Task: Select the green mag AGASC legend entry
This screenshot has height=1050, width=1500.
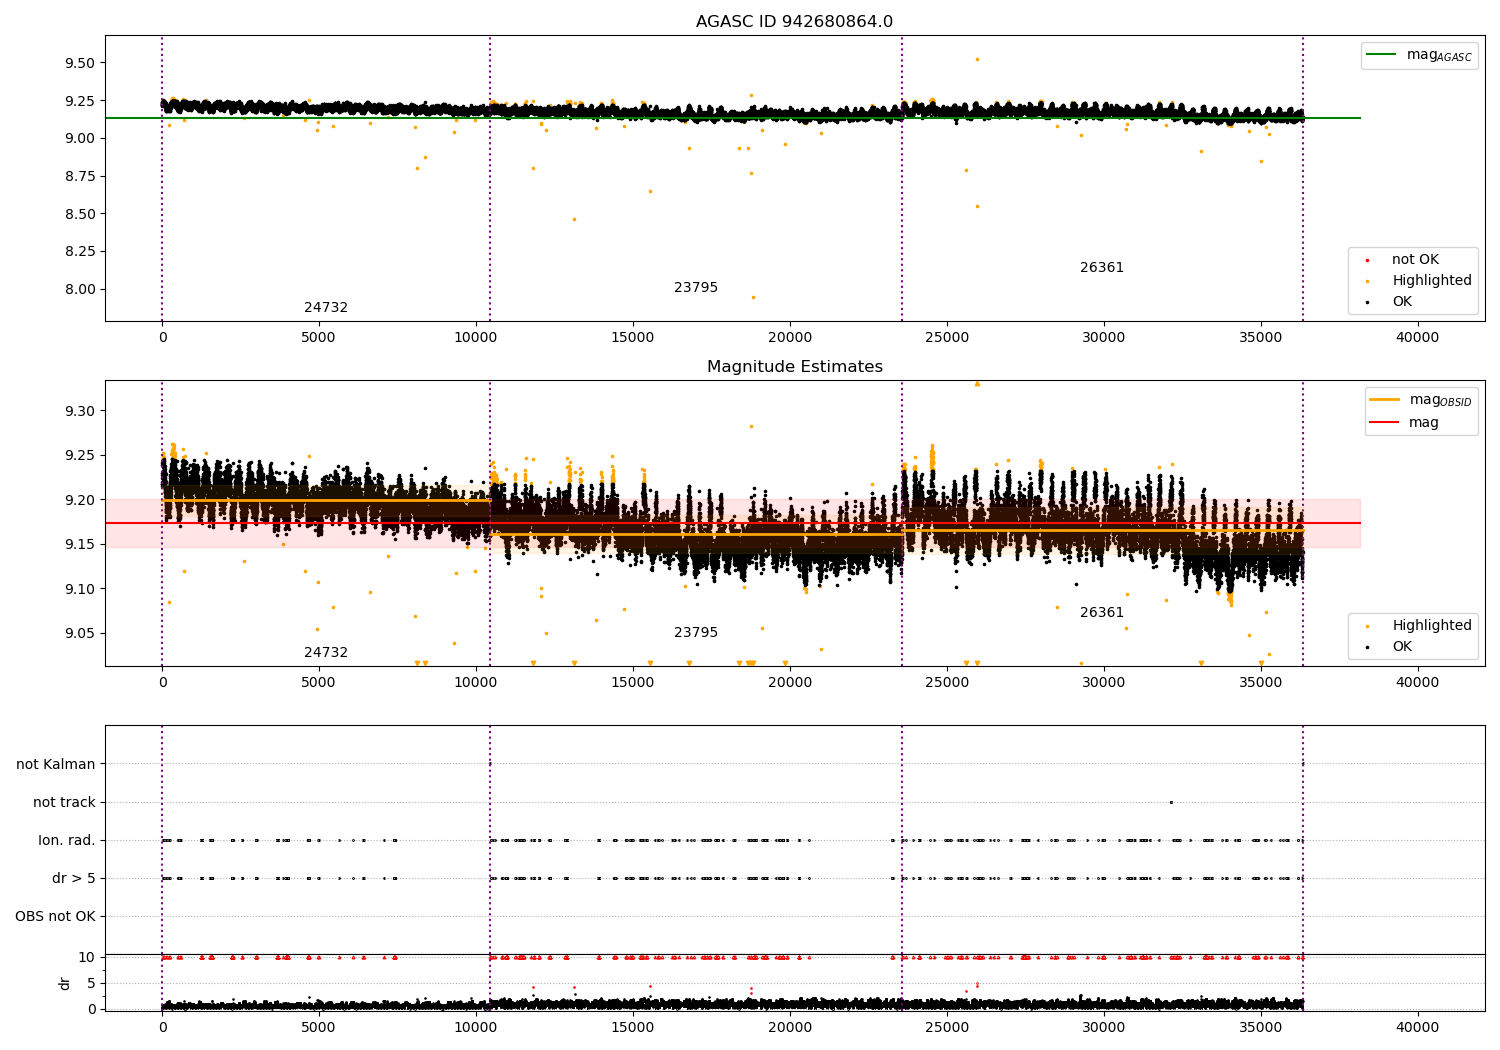Action: [1420, 55]
